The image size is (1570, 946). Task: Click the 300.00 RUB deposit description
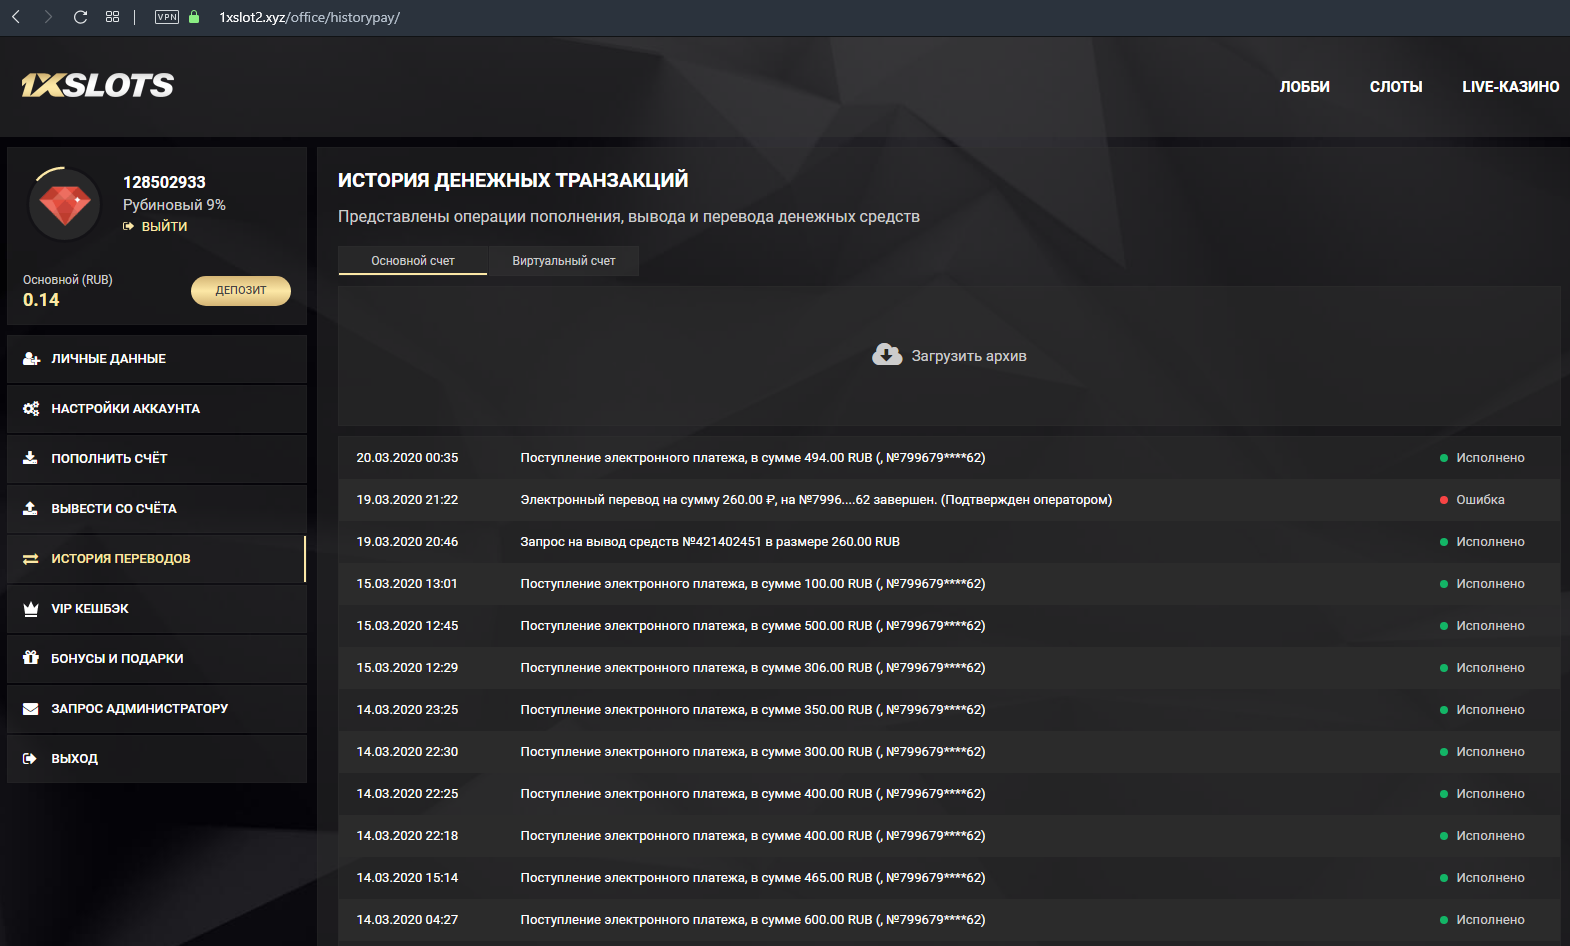[x=753, y=752]
